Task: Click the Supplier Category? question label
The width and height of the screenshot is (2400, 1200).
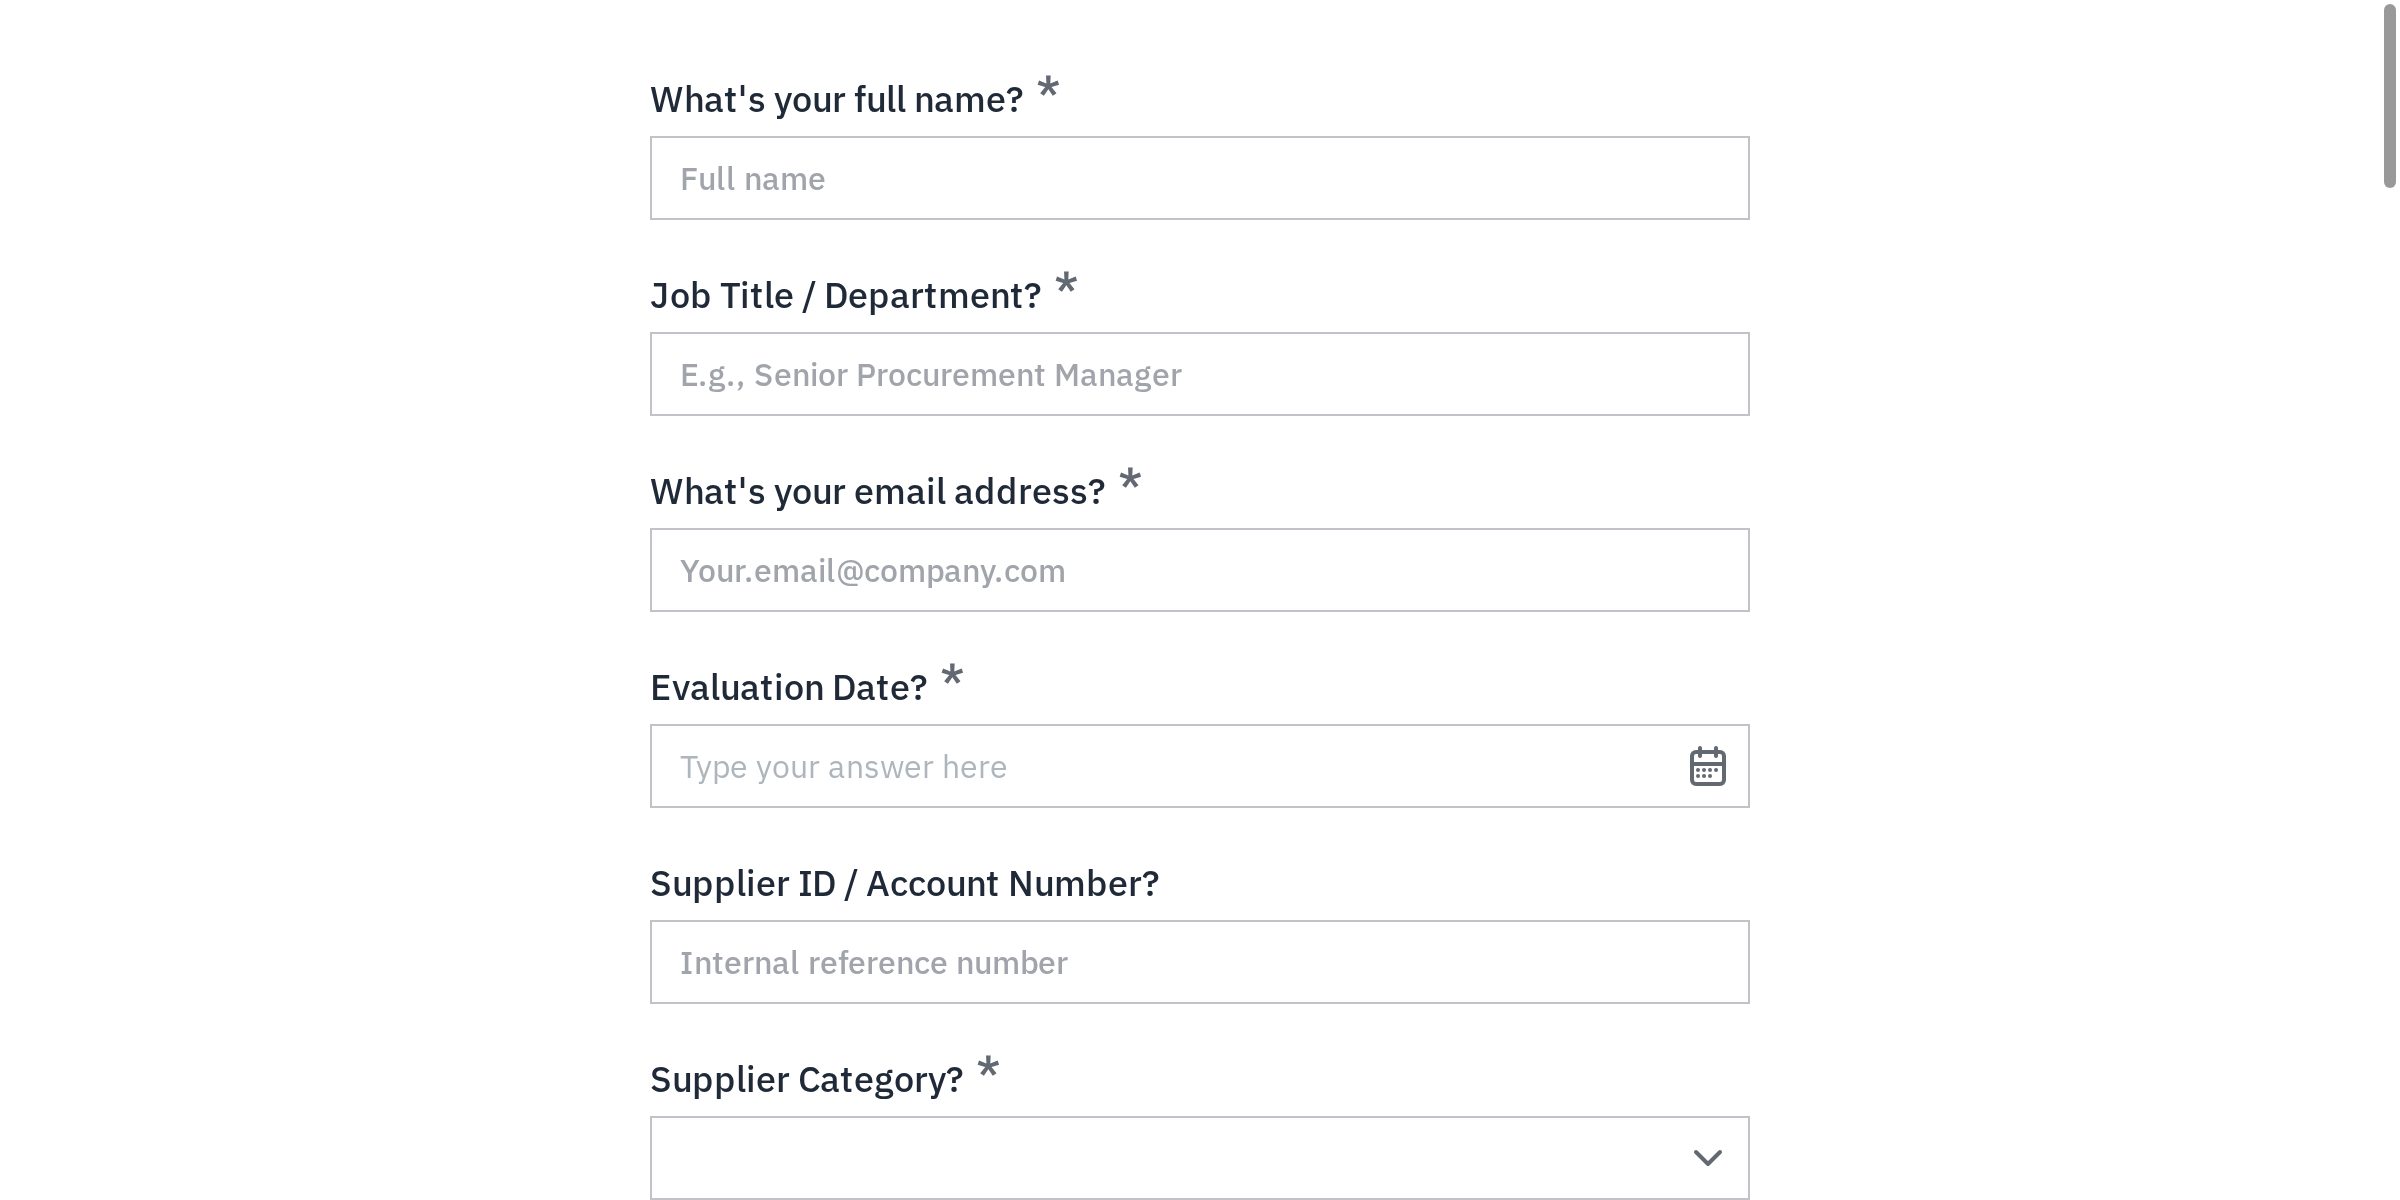Action: (804, 1078)
